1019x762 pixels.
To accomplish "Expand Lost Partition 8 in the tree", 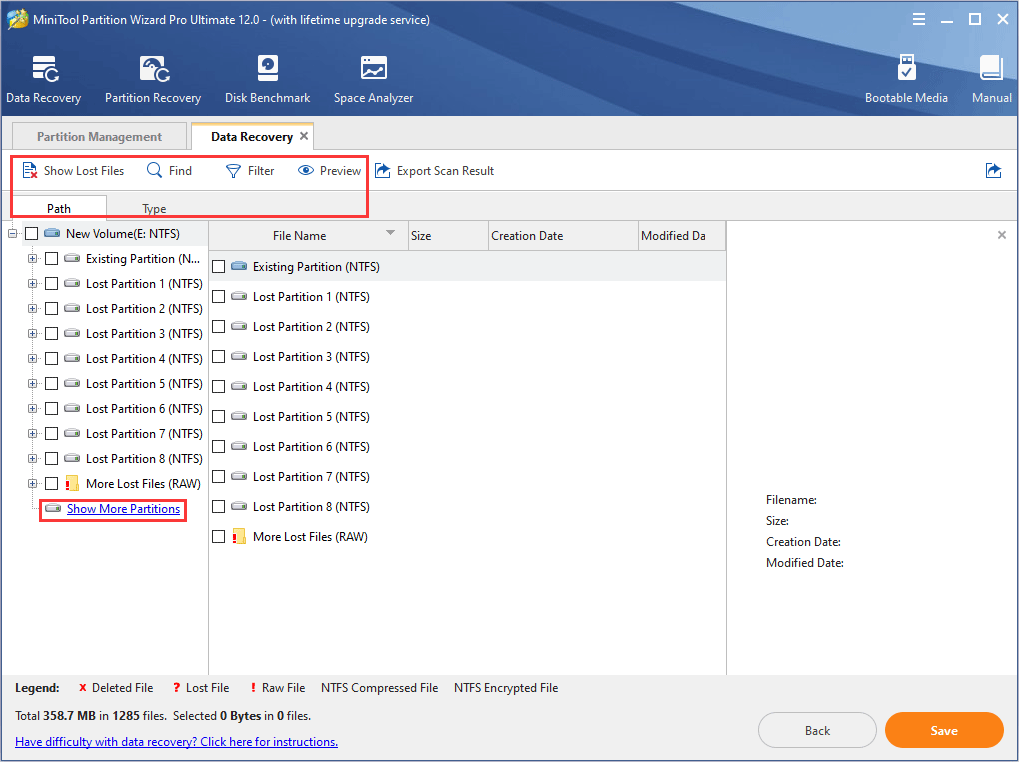I will tap(32, 459).
